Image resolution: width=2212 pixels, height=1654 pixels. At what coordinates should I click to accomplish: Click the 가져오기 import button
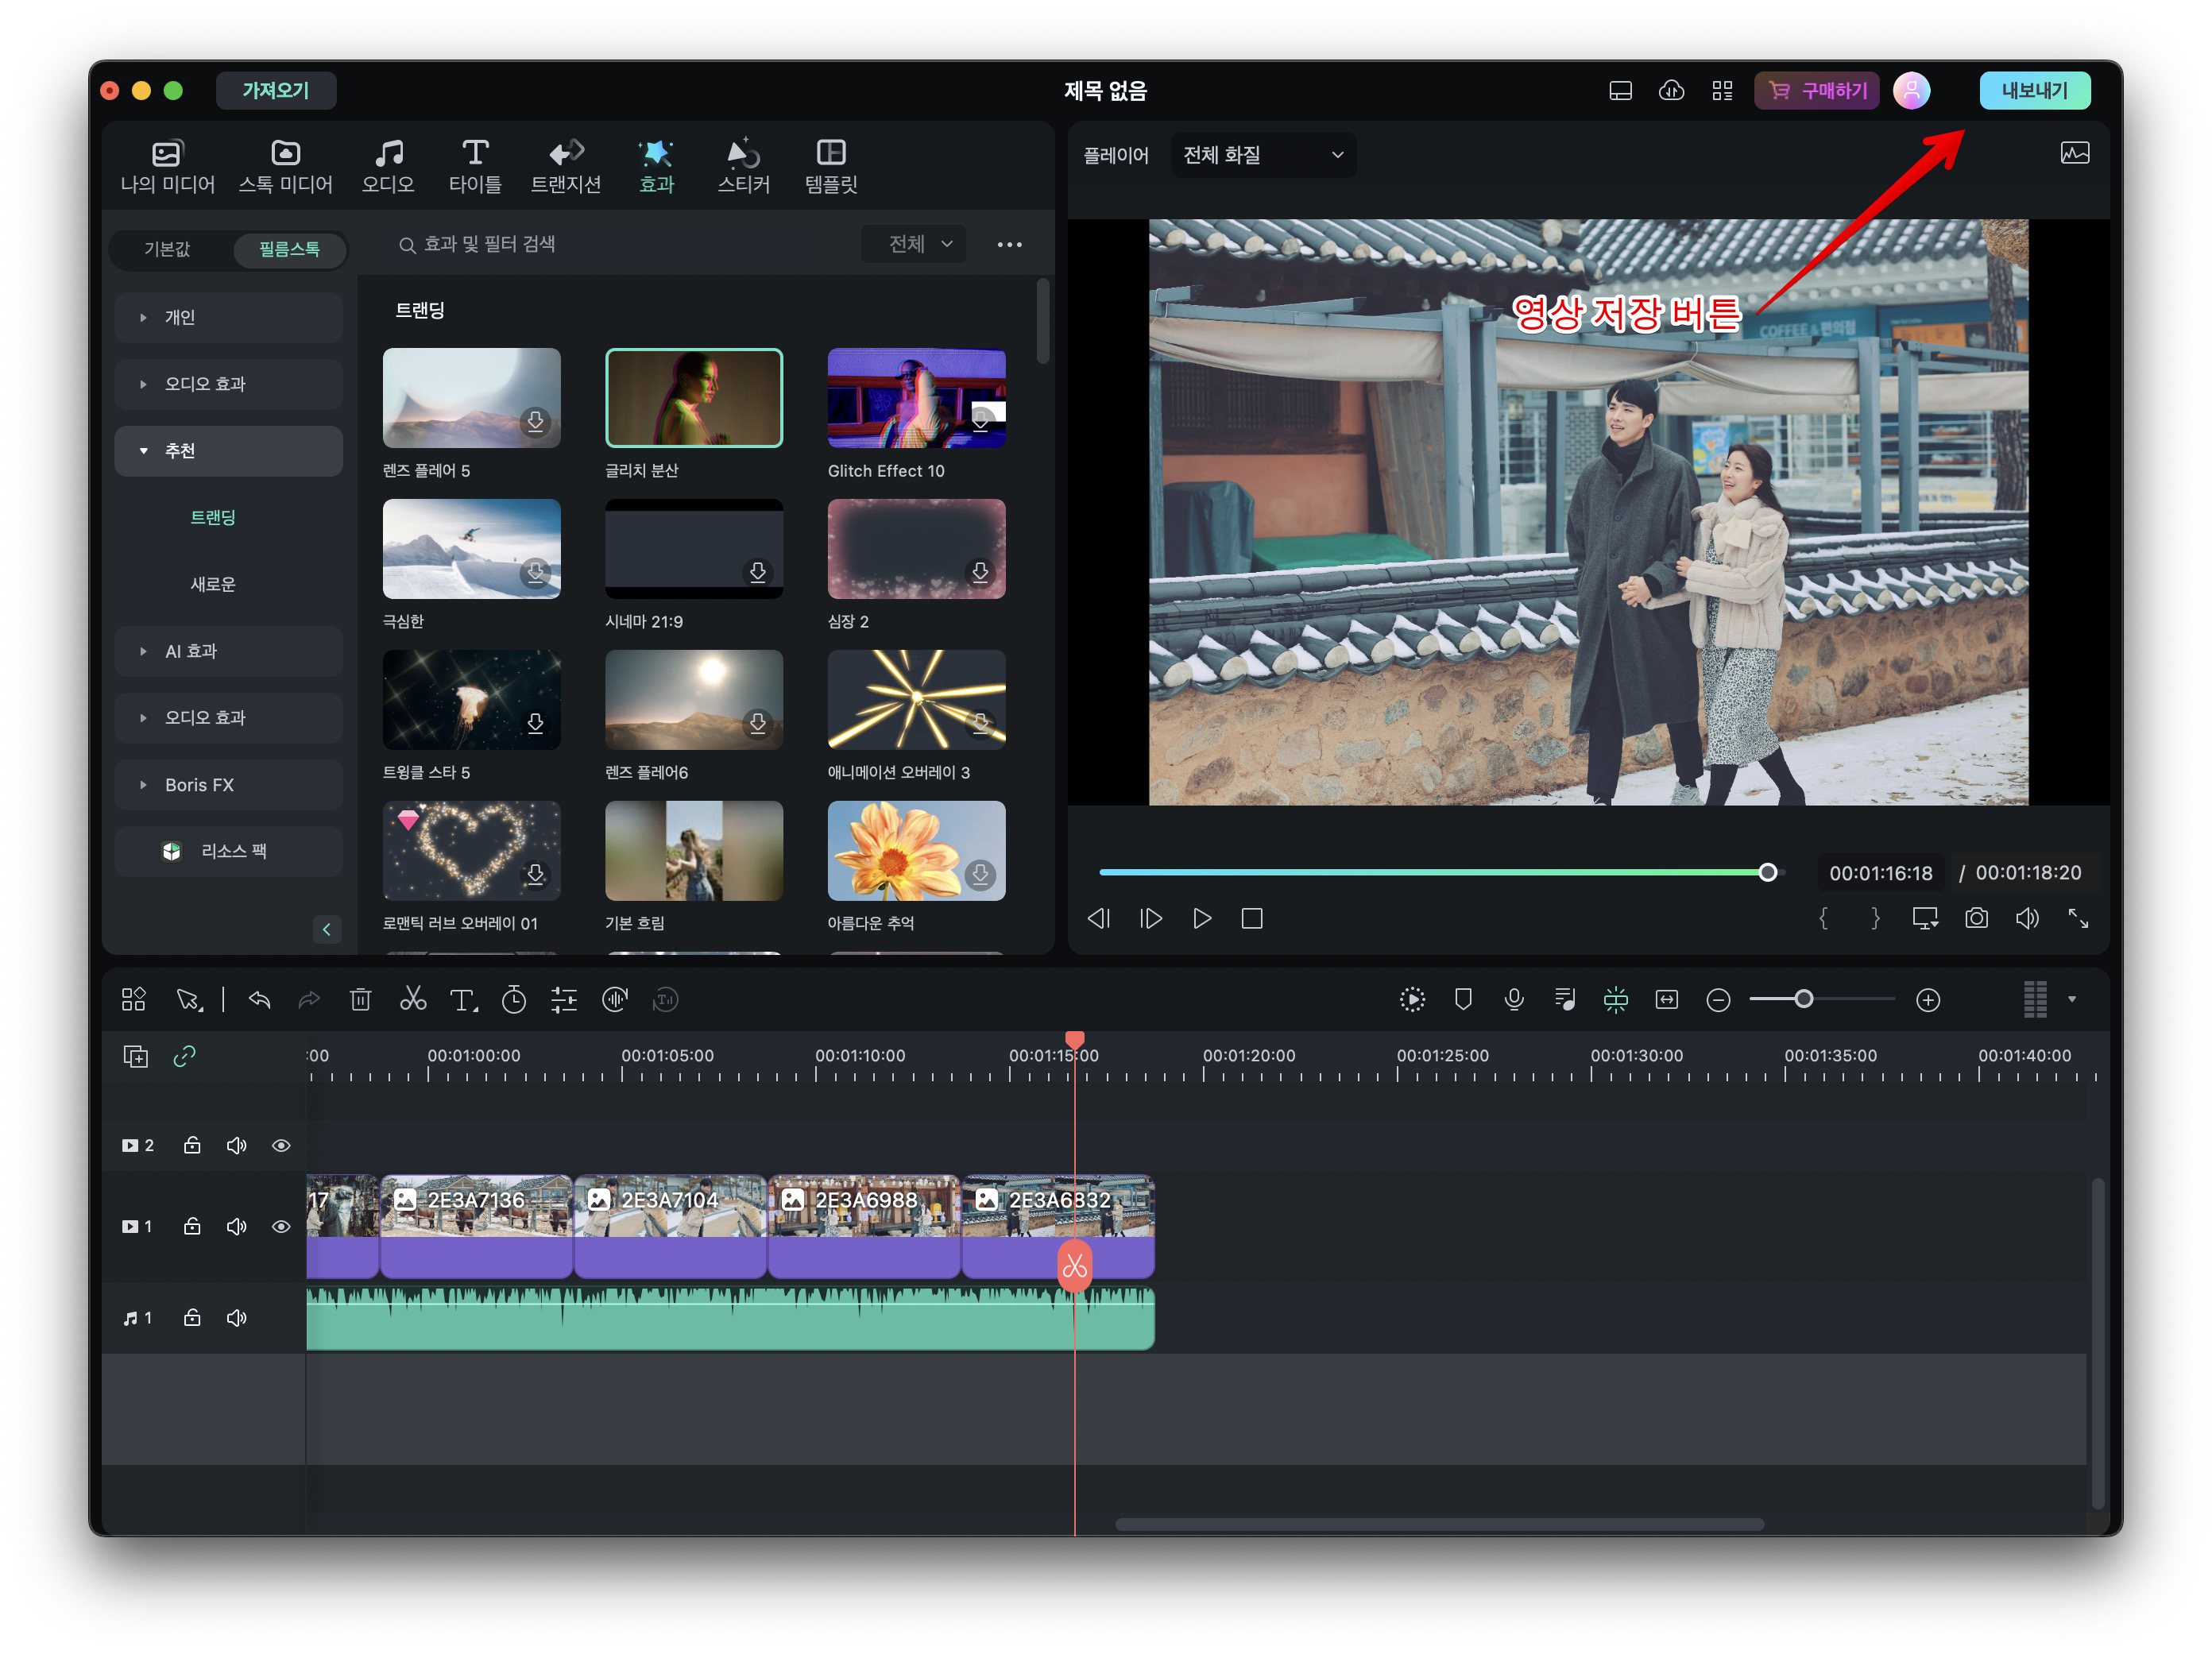coord(276,90)
